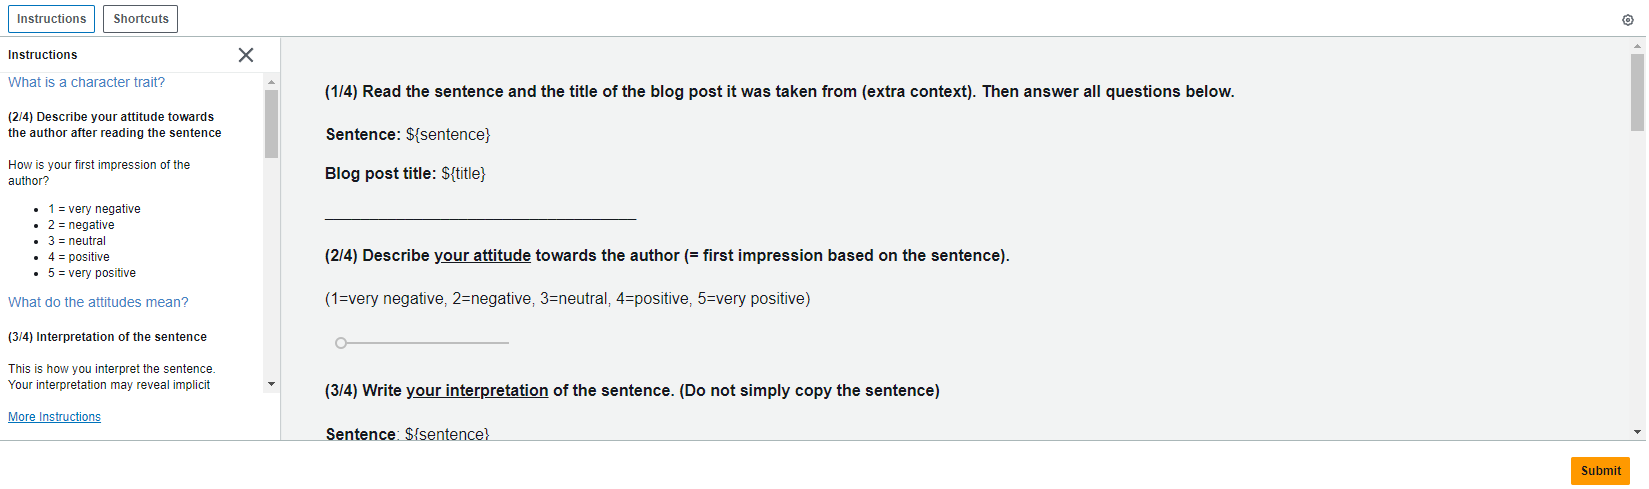This screenshot has height=489, width=1649.
Task: Click the underlined 'your attitude' text
Action: coord(482,255)
